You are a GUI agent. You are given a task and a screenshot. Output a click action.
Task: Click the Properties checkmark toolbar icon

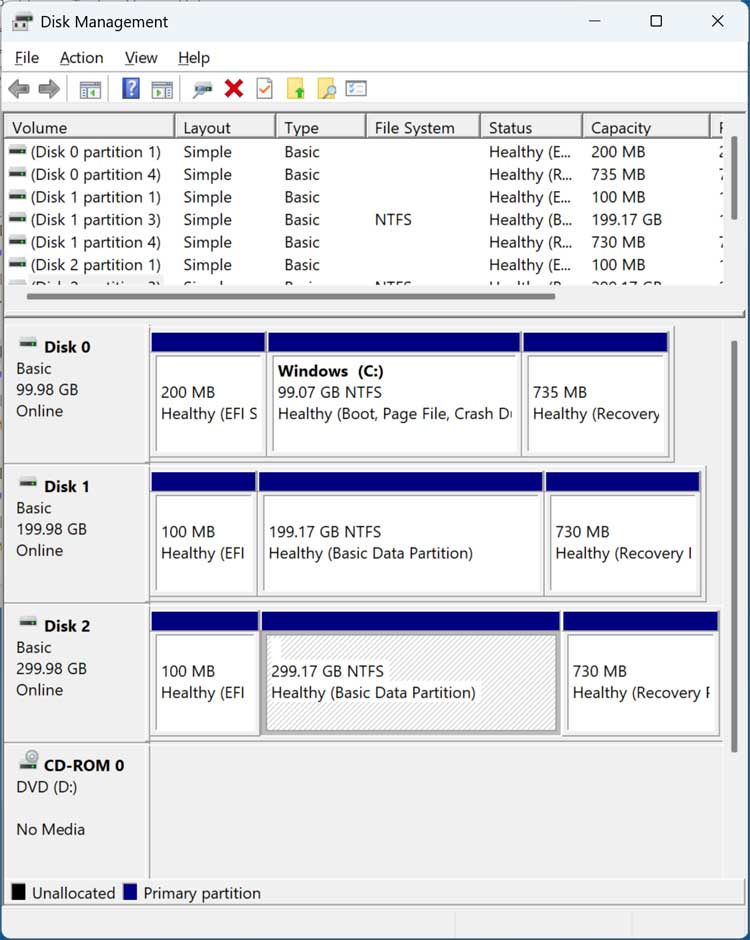point(264,89)
